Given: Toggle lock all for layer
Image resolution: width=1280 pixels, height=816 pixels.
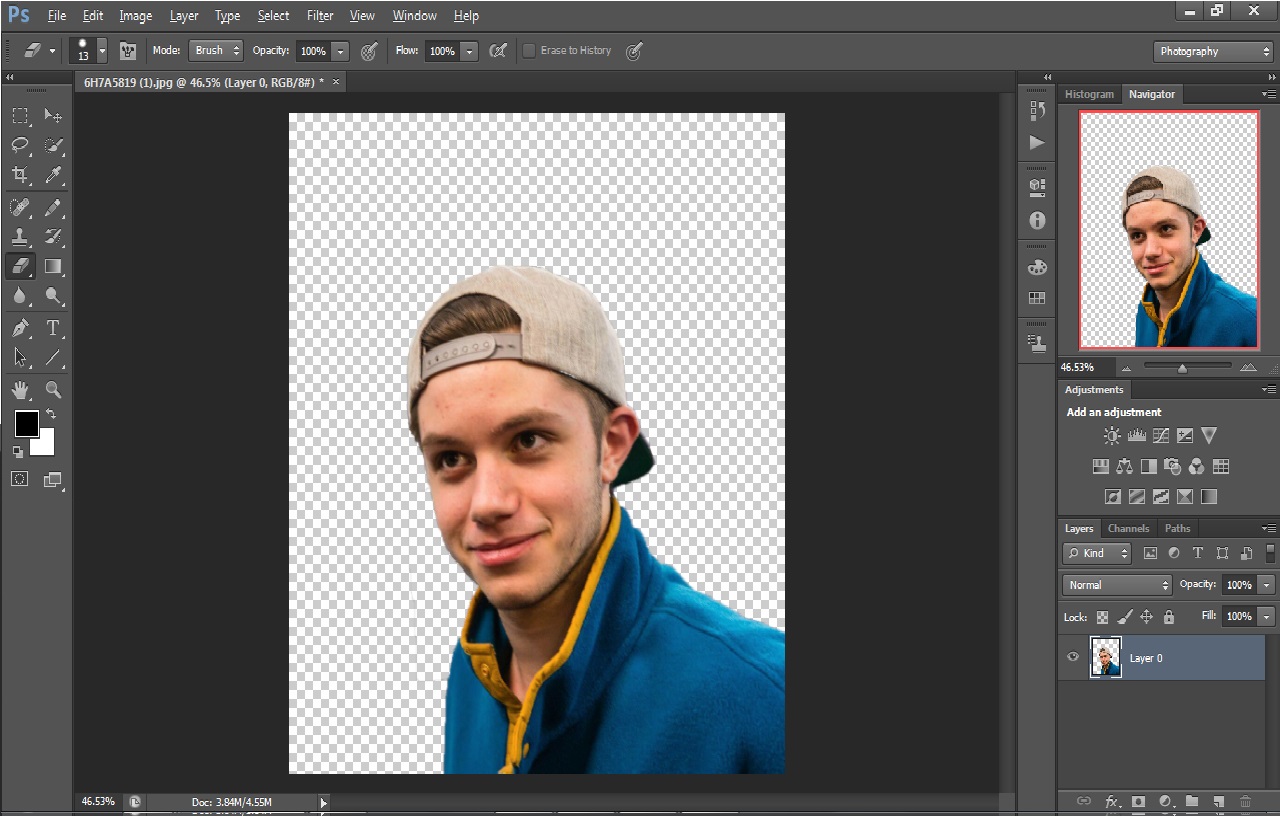Looking at the screenshot, I should pyautogui.click(x=1169, y=617).
